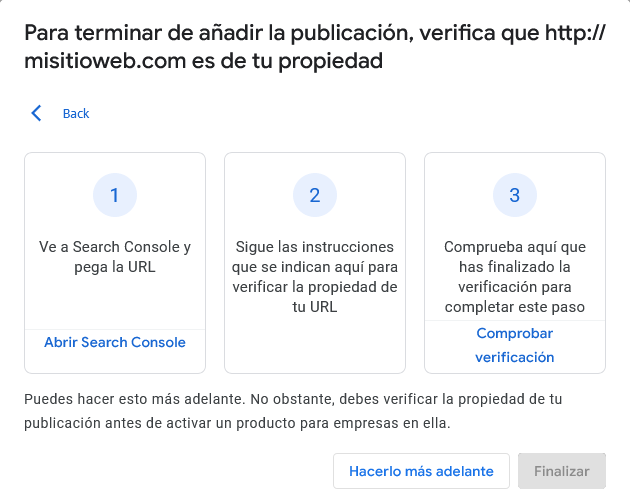Click the back arrow chevron icon
This screenshot has width=630, height=496.
point(37,113)
